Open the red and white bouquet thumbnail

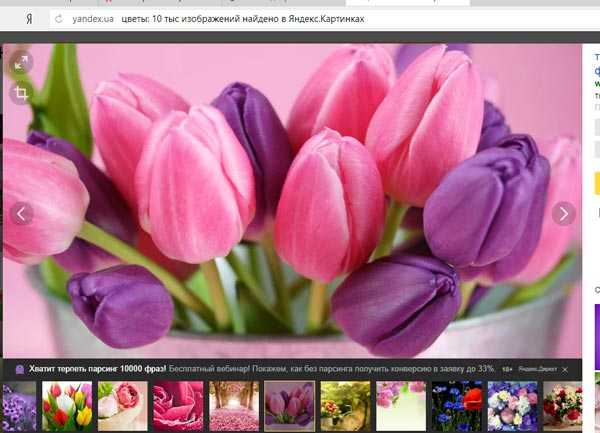click(x=562, y=406)
